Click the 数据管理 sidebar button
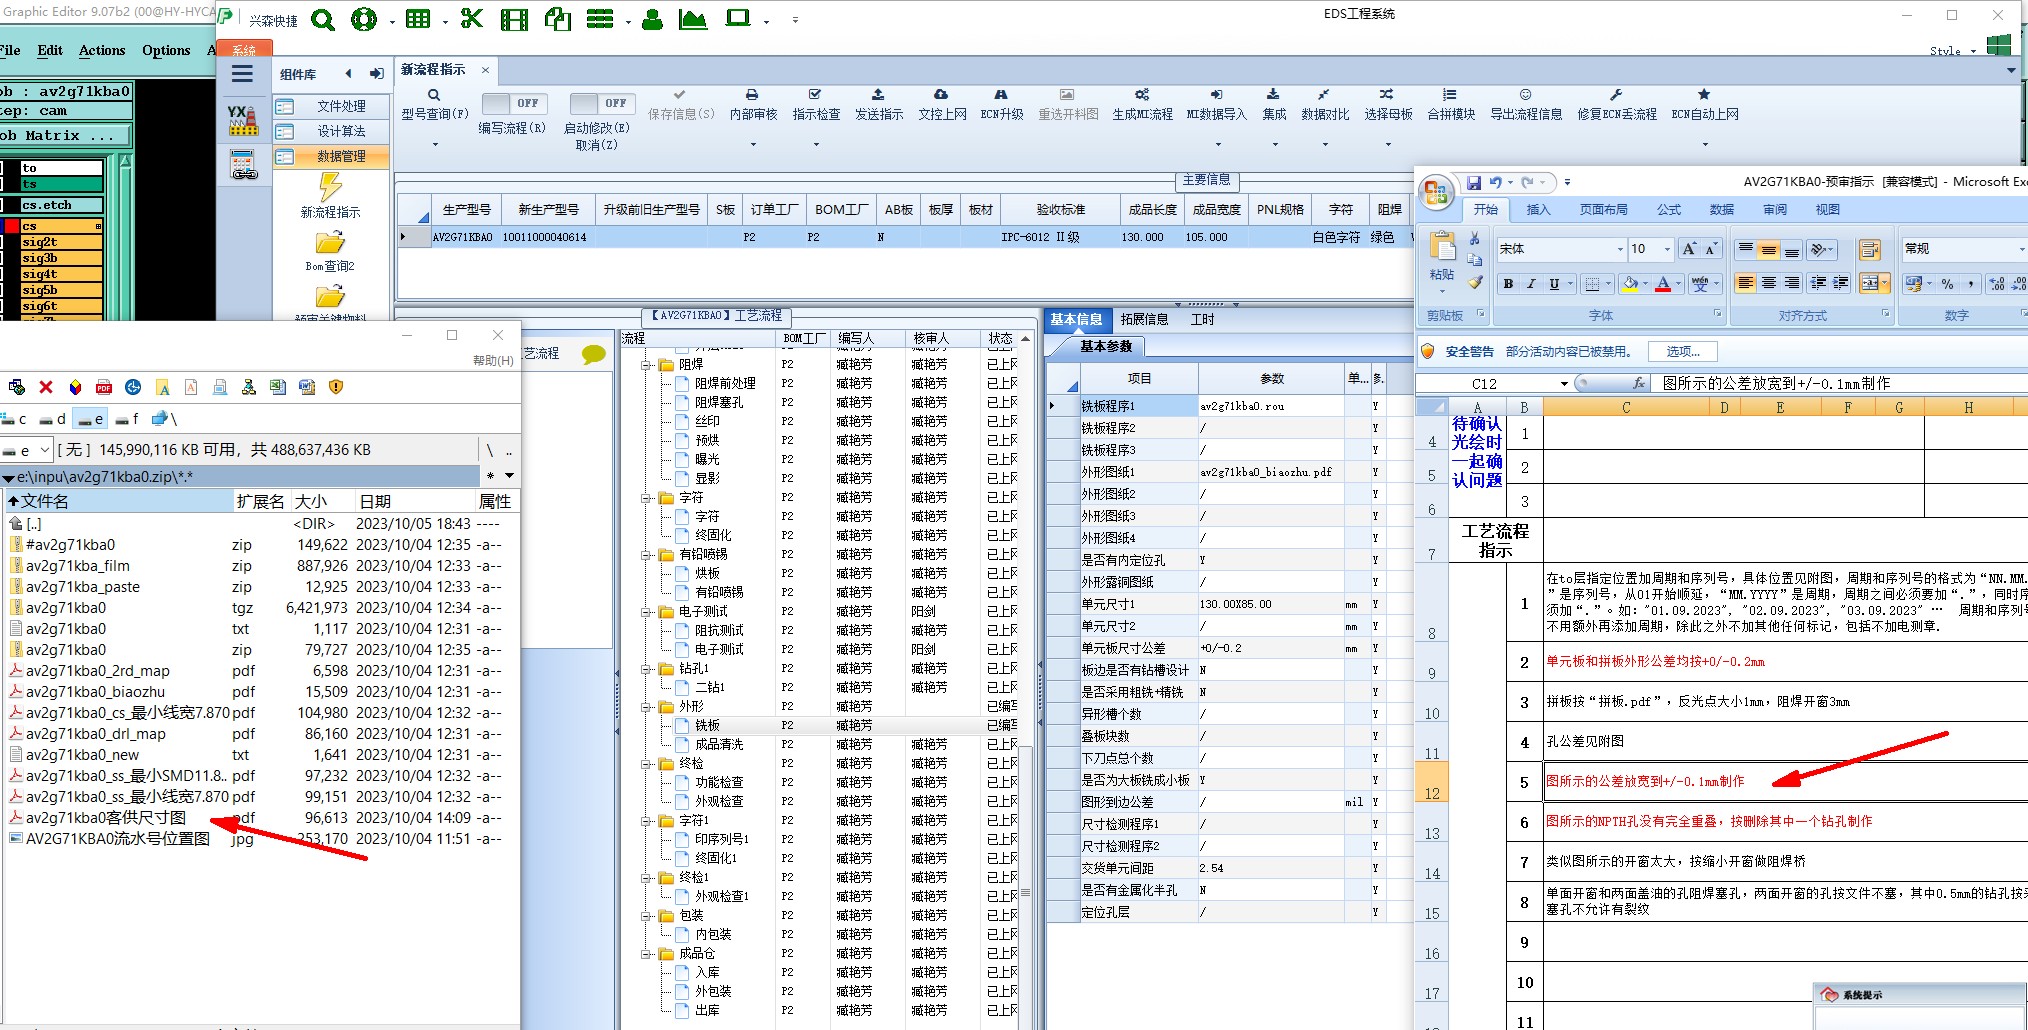Image resolution: width=2028 pixels, height=1030 pixels. (x=331, y=157)
